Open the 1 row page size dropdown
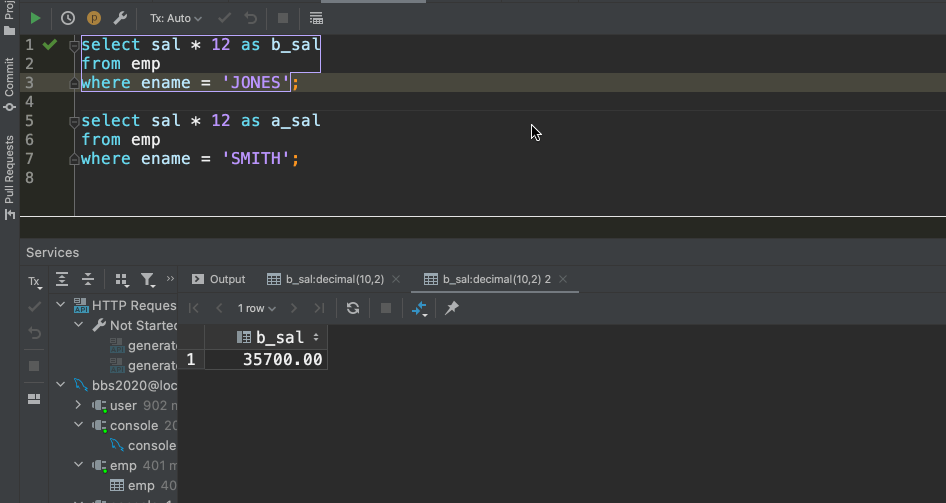 click(x=256, y=308)
